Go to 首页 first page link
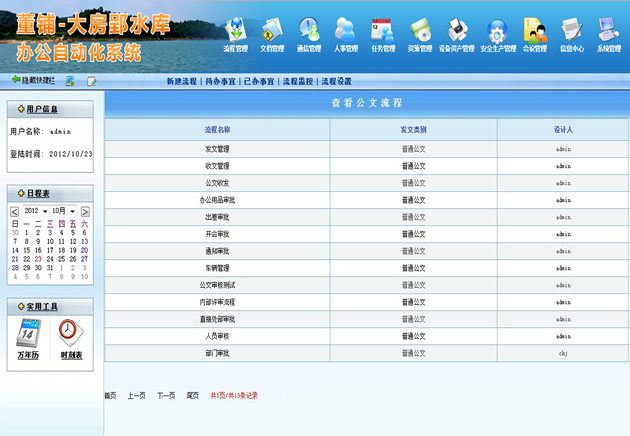The height and width of the screenshot is (436, 630). tap(110, 396)
